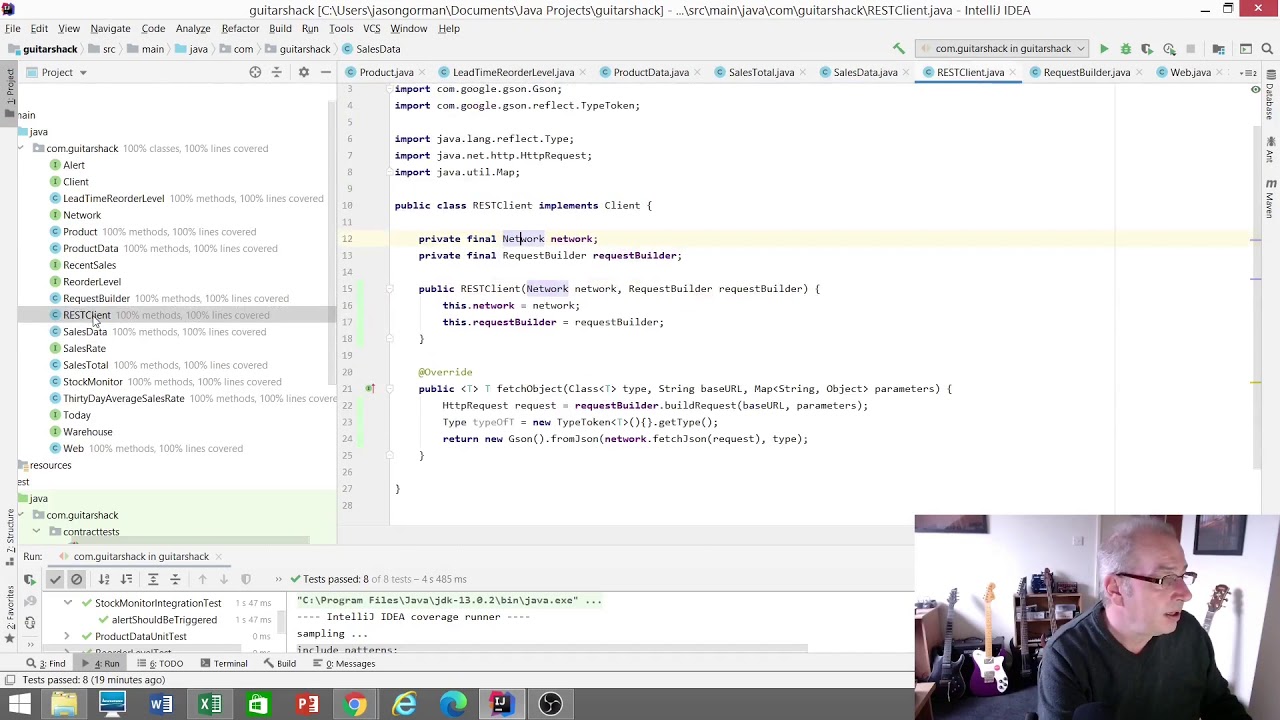Open the Build tool window
The height and width of the screenshot is (720, 1280).
pyautogui.click(x=279, y=663)
